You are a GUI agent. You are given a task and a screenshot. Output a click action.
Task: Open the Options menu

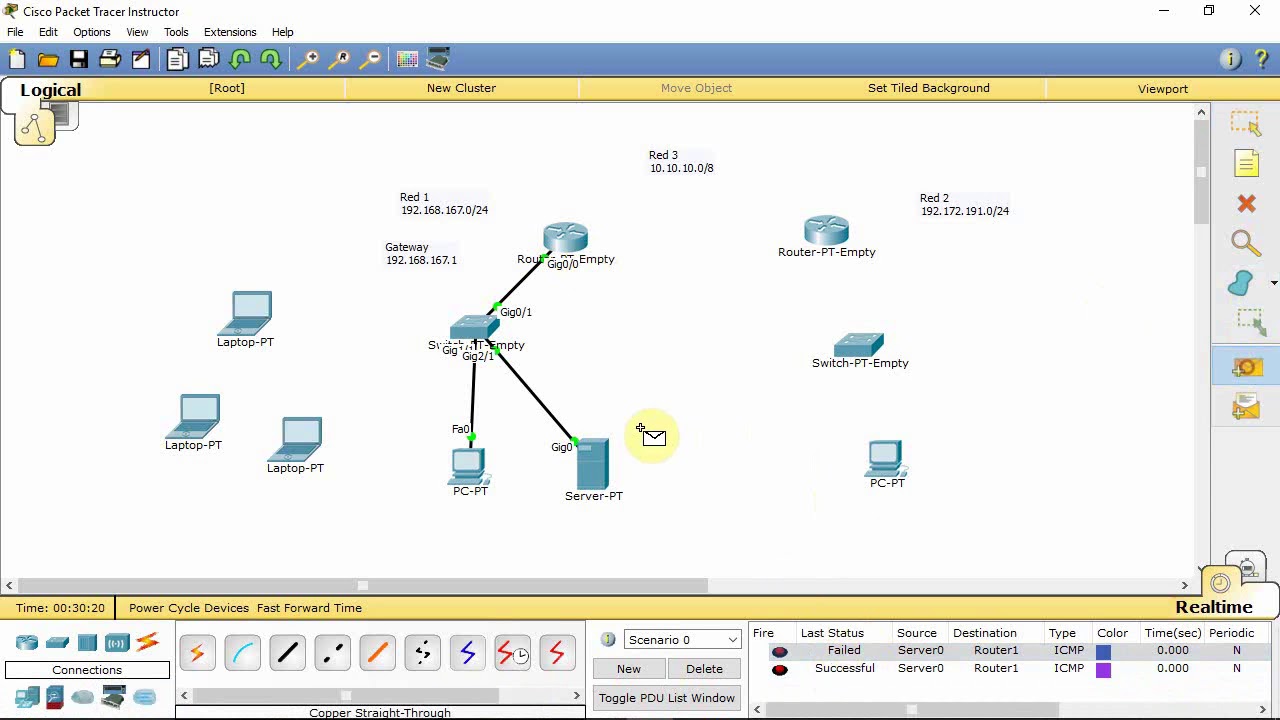coord(91,32)
